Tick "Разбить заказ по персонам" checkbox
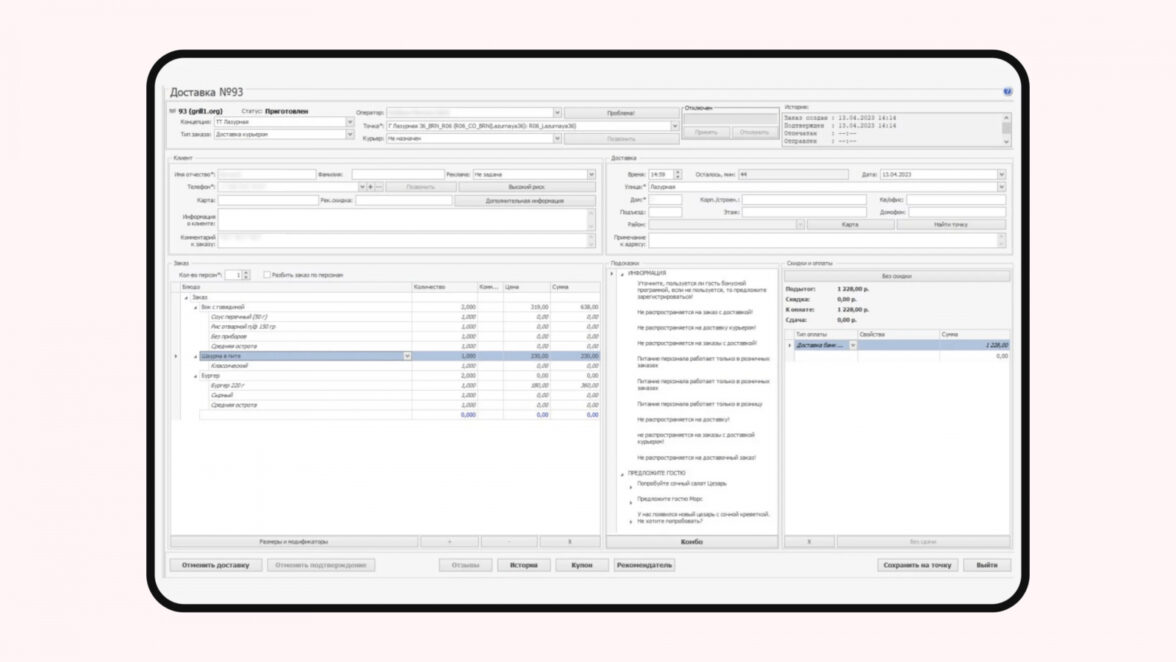This screenshot has height=662, width=1176. (x=266, y=275)
